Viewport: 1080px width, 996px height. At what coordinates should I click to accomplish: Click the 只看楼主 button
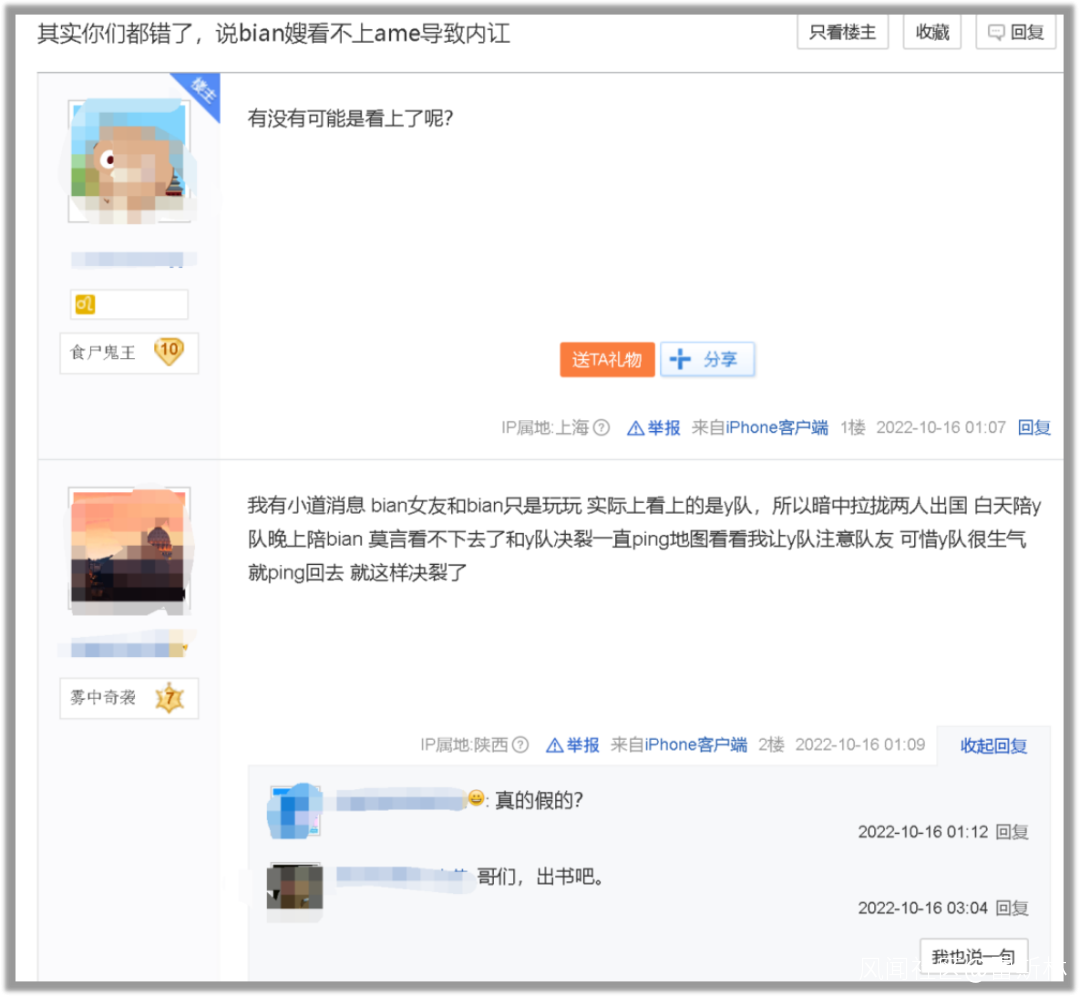842,32
